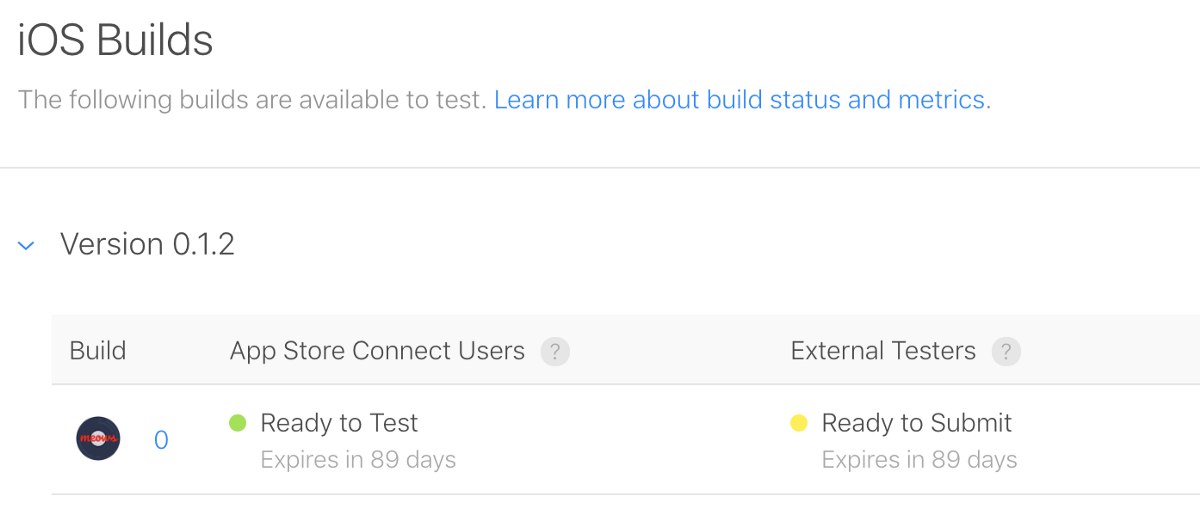Collapse the Version 0.1.2 chevron
This screenshot has width=1200, height=514.
click(x=27, y=245)
